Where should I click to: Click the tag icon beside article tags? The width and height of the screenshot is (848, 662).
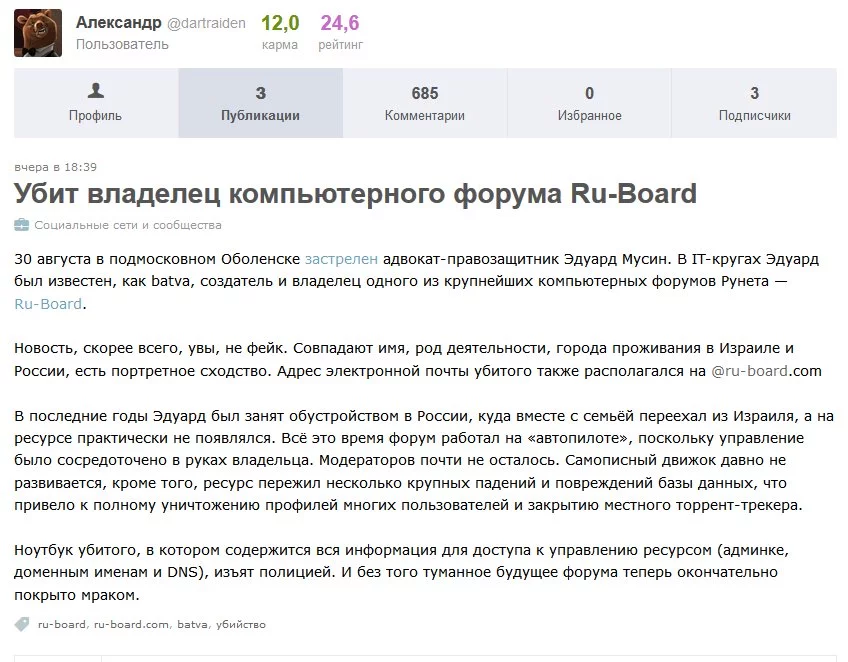click(x=22, y=624)
